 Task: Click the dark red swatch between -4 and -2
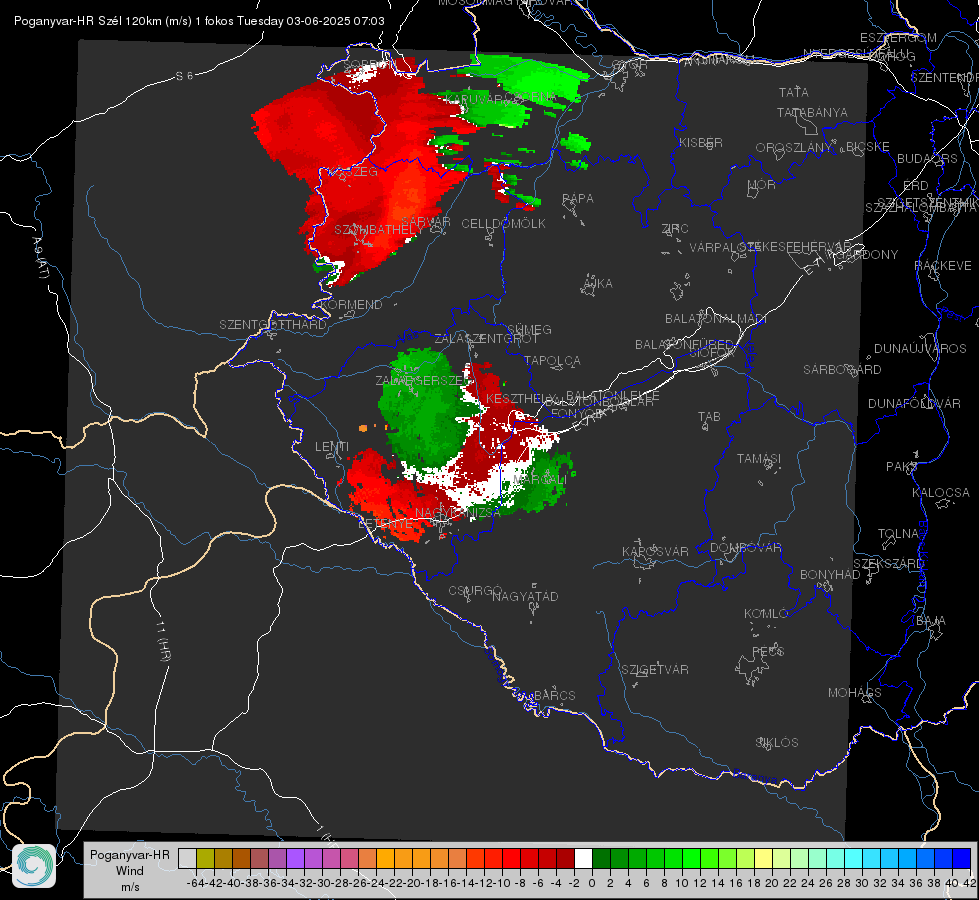coord(566,859)
